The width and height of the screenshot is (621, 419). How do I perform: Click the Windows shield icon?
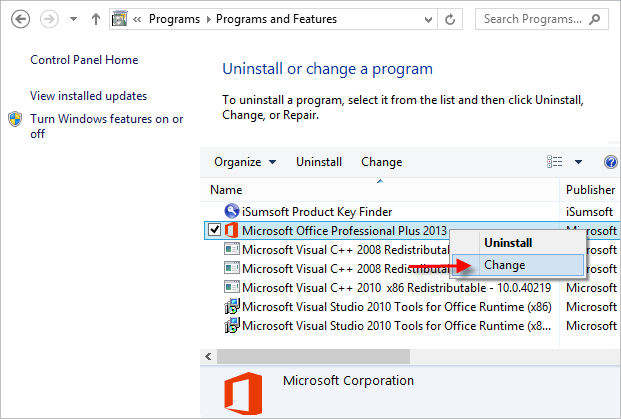[15, 119]
